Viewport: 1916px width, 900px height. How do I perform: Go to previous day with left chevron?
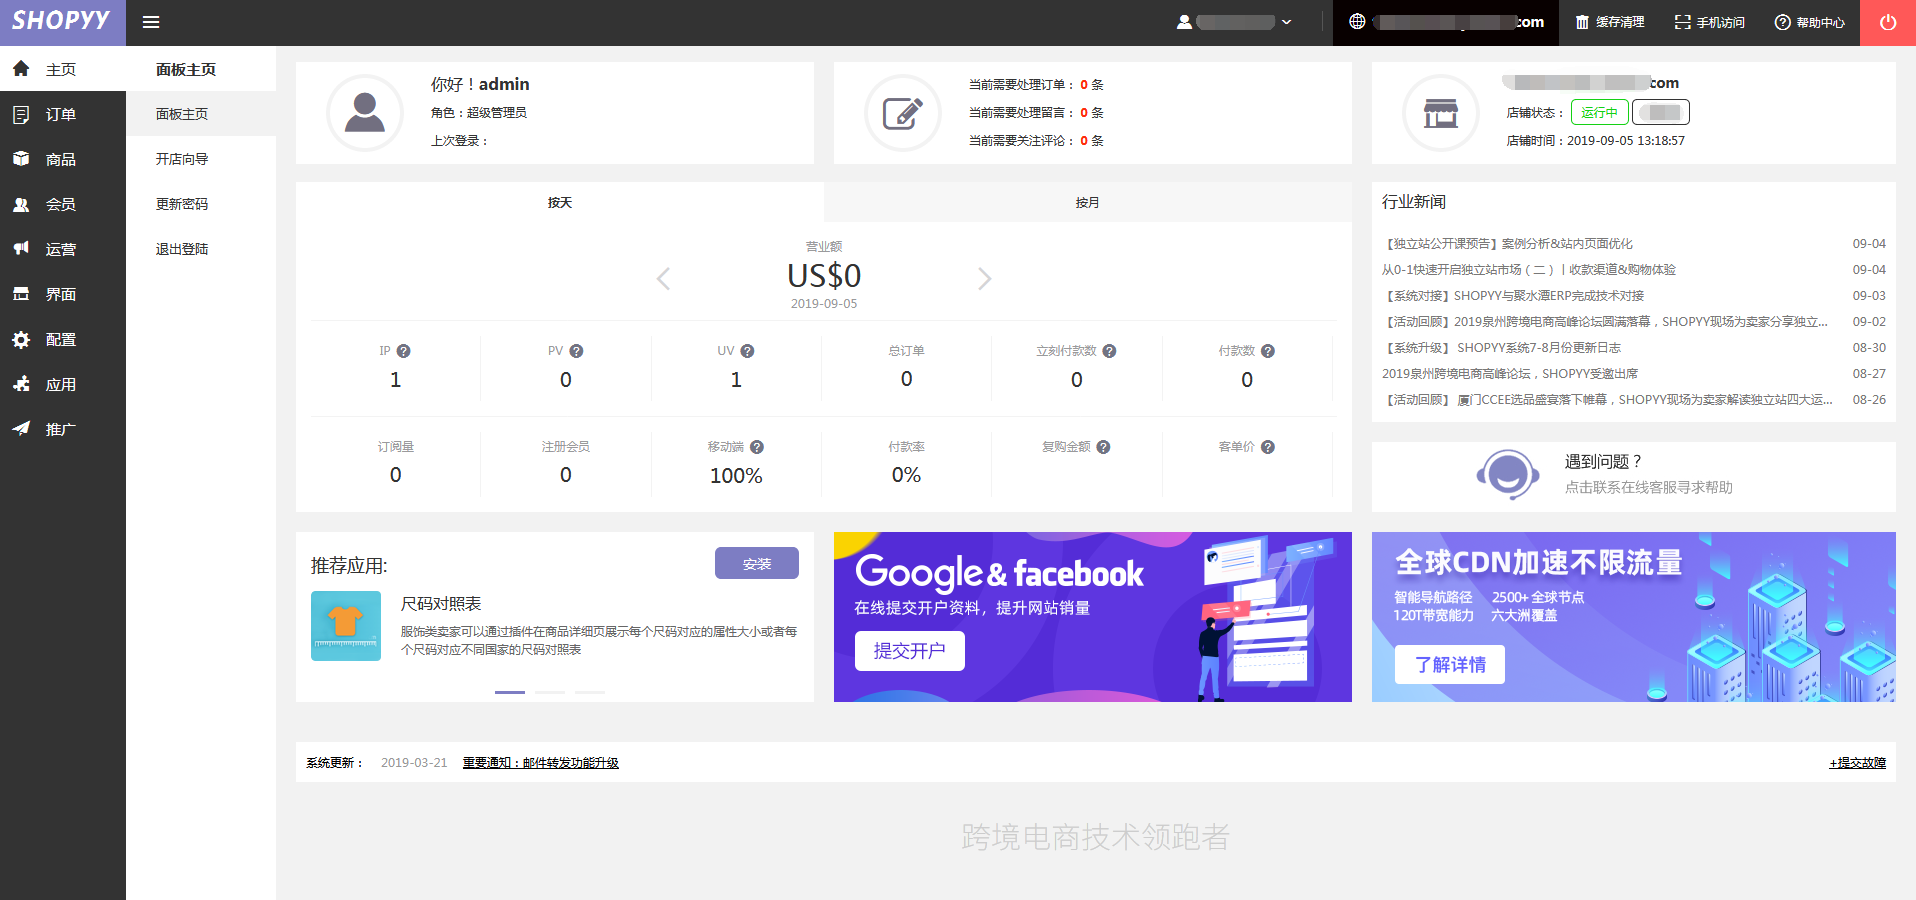tap(663, 278)
